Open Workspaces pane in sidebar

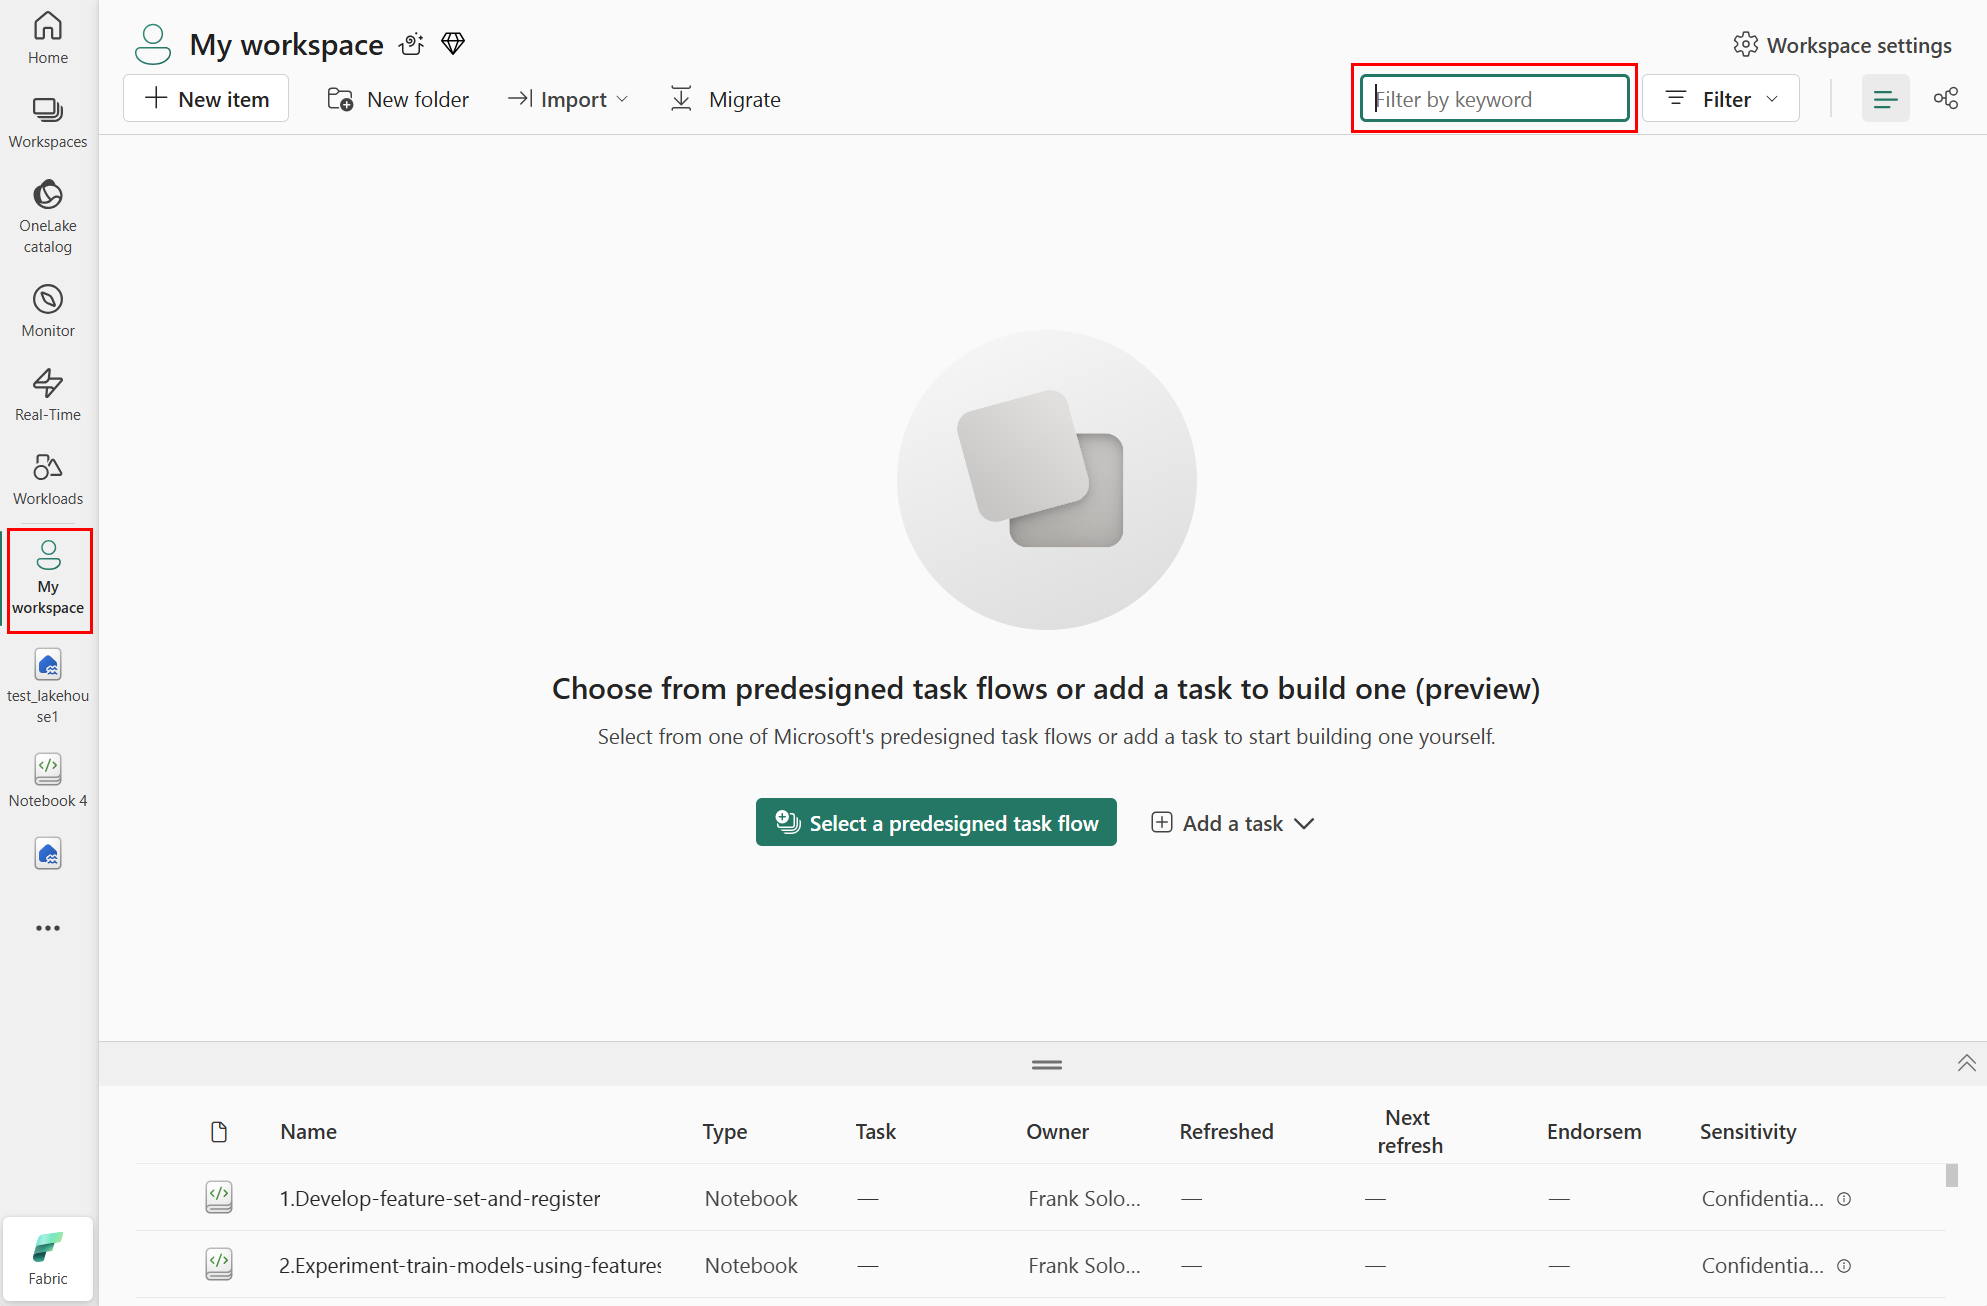click(48, 122)
